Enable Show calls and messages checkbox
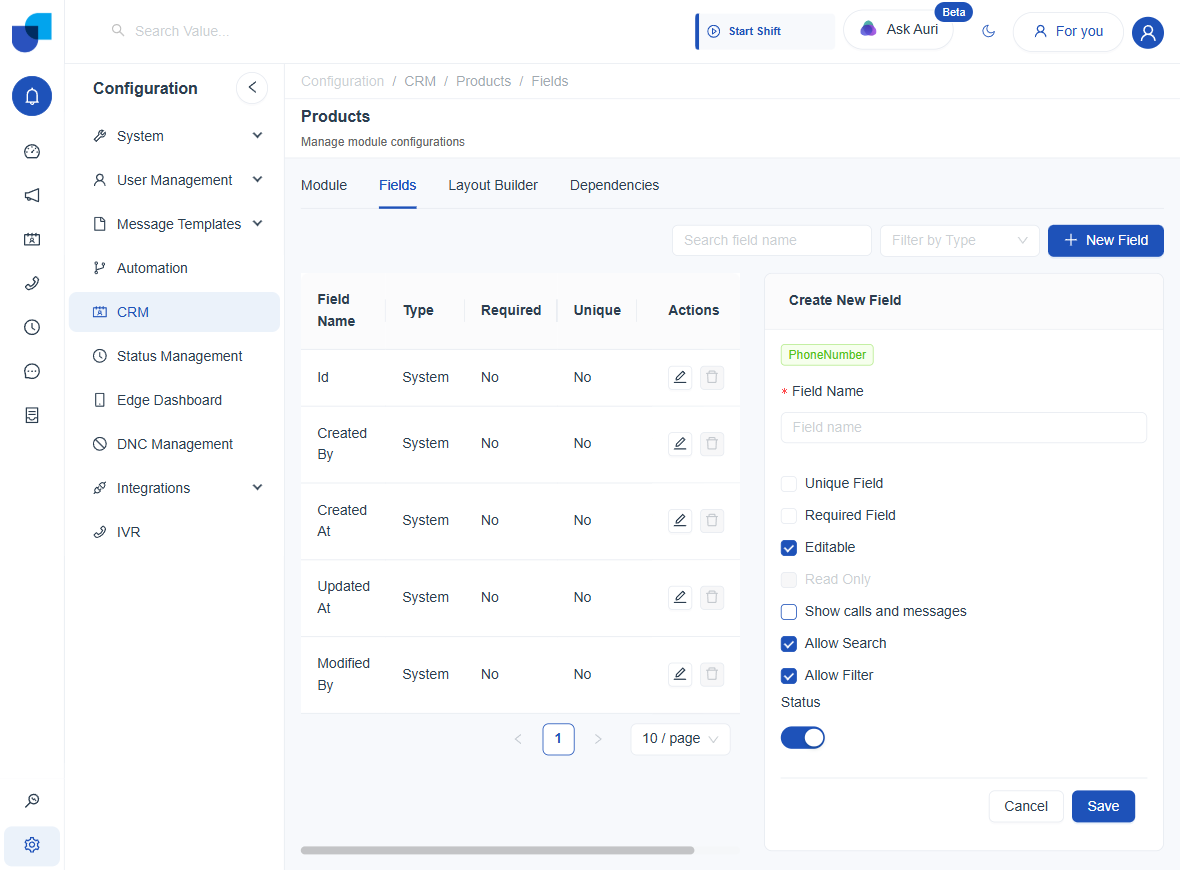The height and width of the screenshot is (870, 1180). pos(789,612)
